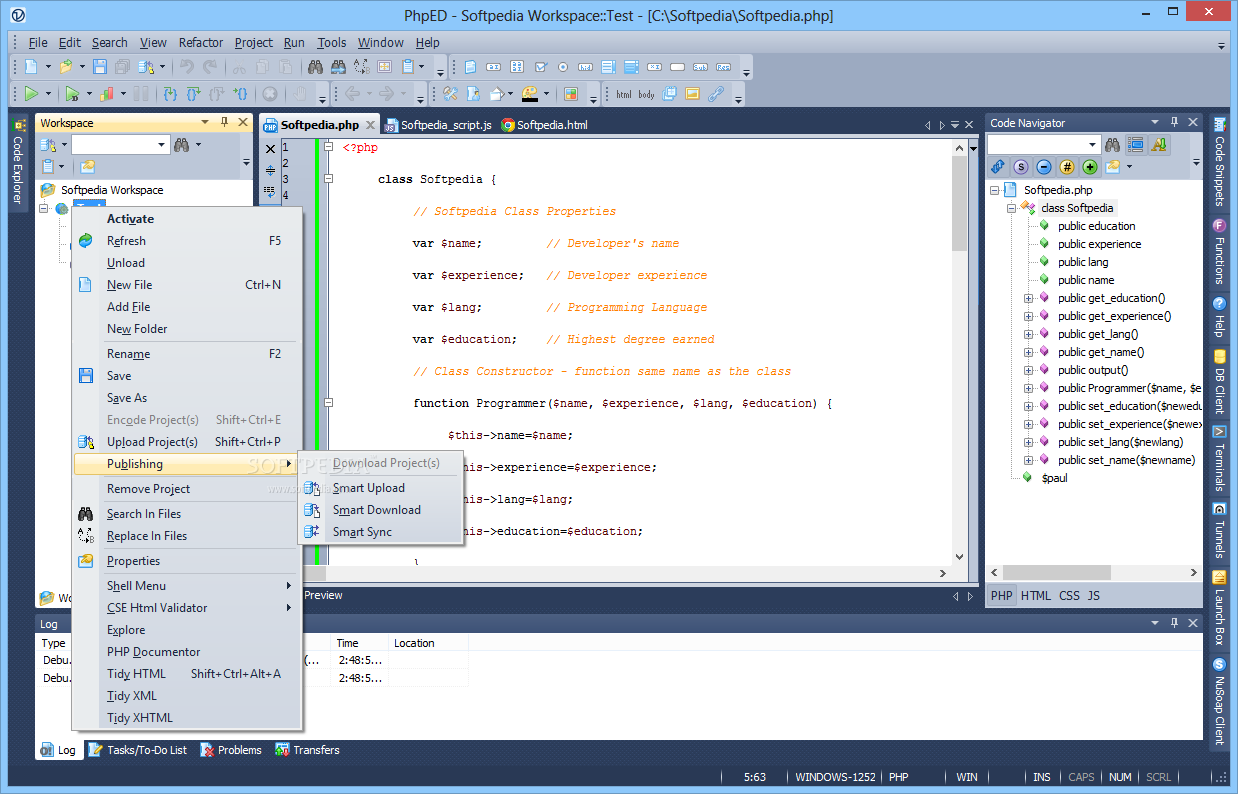
Task: Expand the public get_education() node
Action: 1028,298
